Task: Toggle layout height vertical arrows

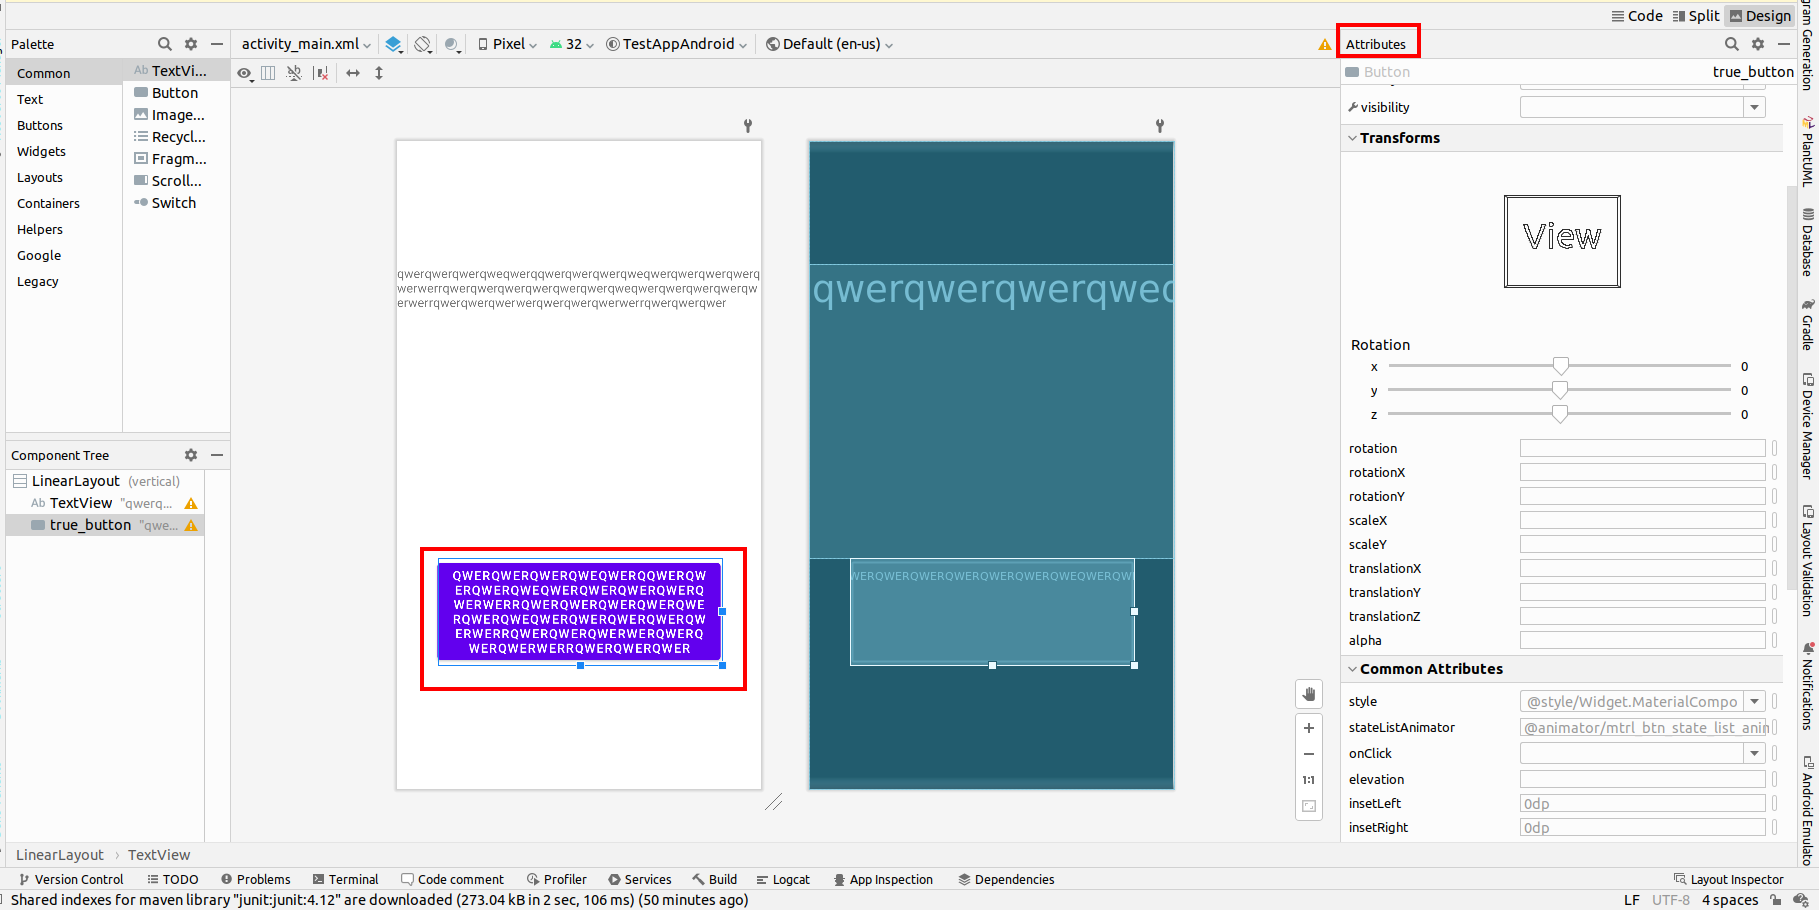Action: pos(379,73)
